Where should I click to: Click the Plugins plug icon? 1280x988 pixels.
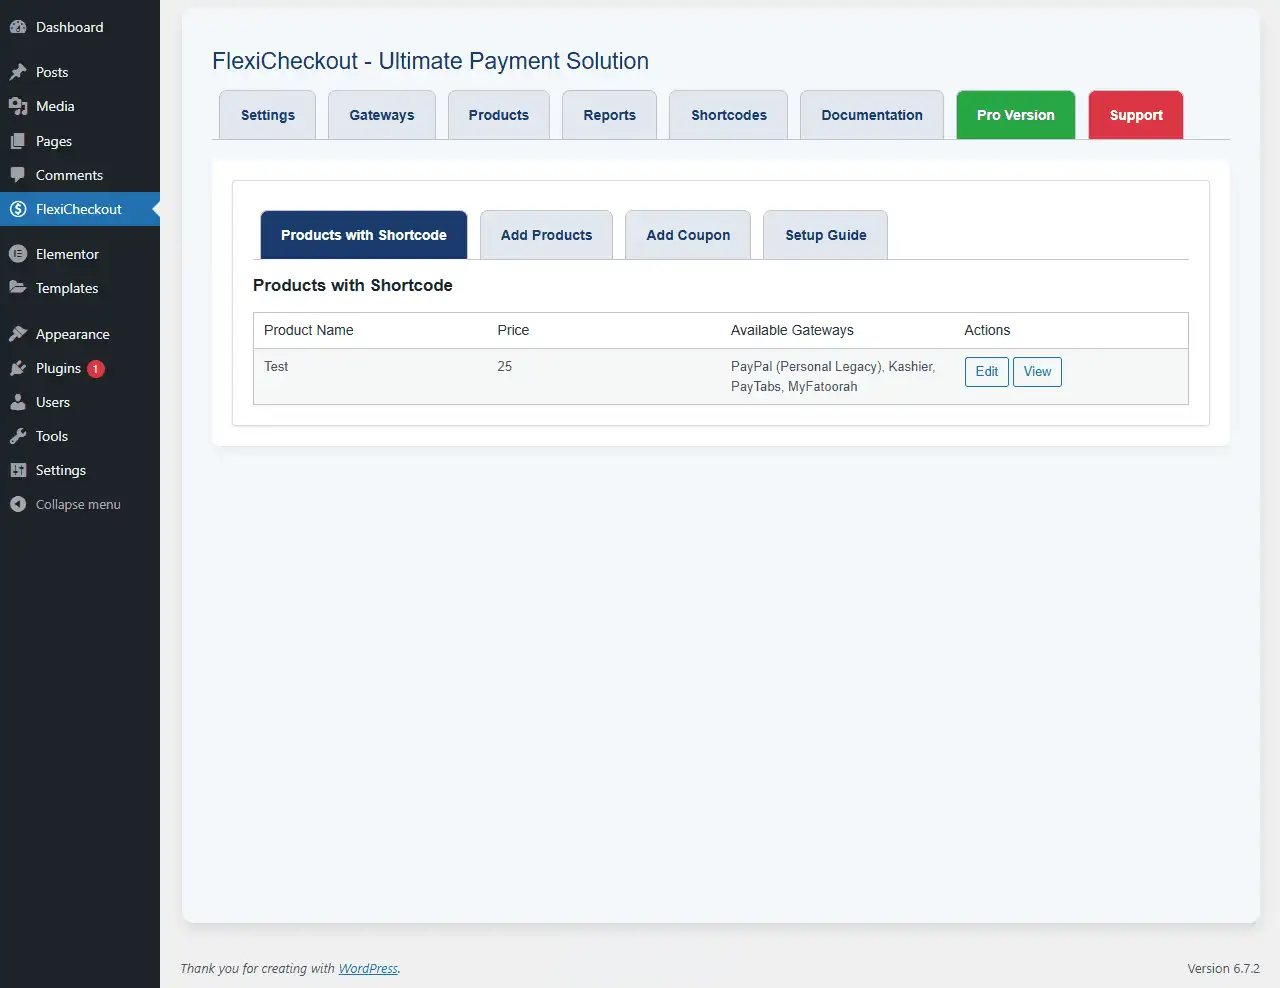pos(18,368)
